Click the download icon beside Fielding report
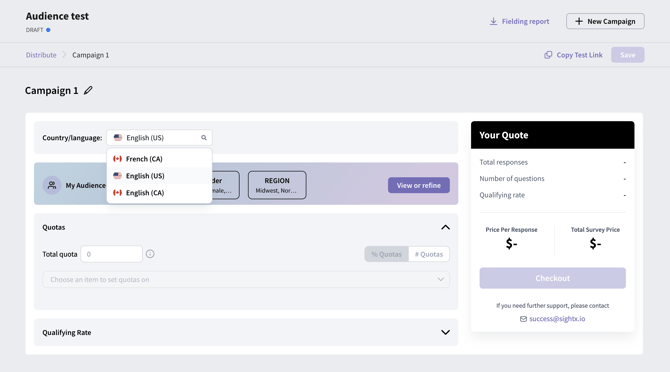The image size is (670, 372). 493,21
